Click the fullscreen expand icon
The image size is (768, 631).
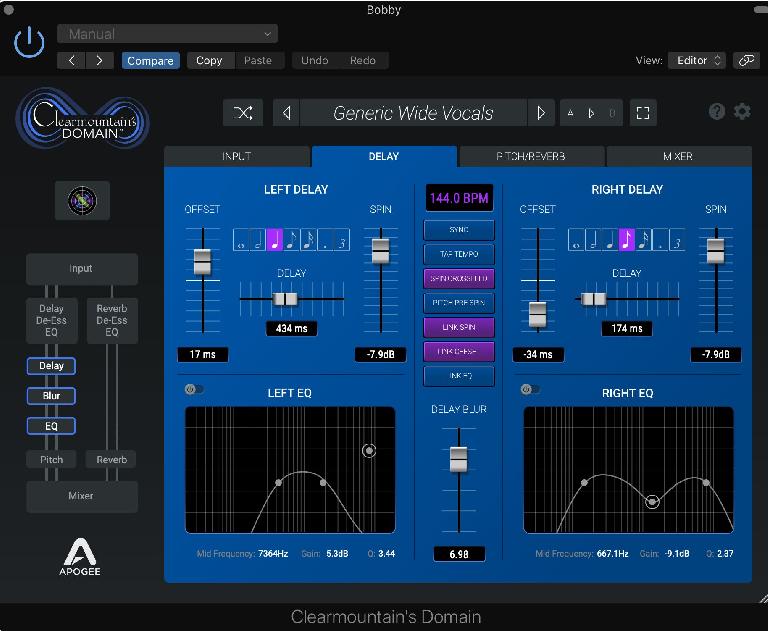(x=643, y=113)
